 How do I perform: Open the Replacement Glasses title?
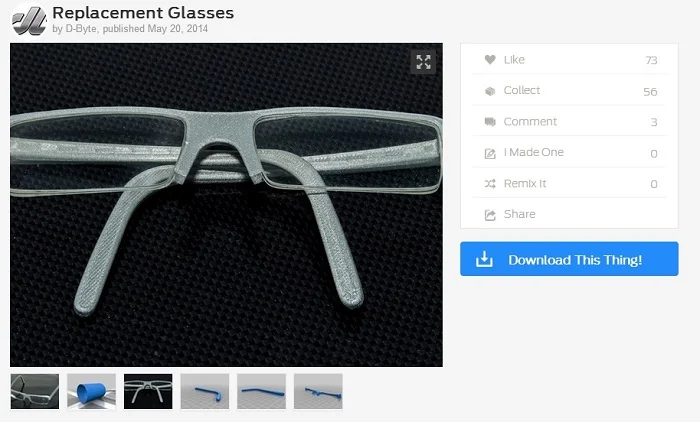click(x=143, y=13)
